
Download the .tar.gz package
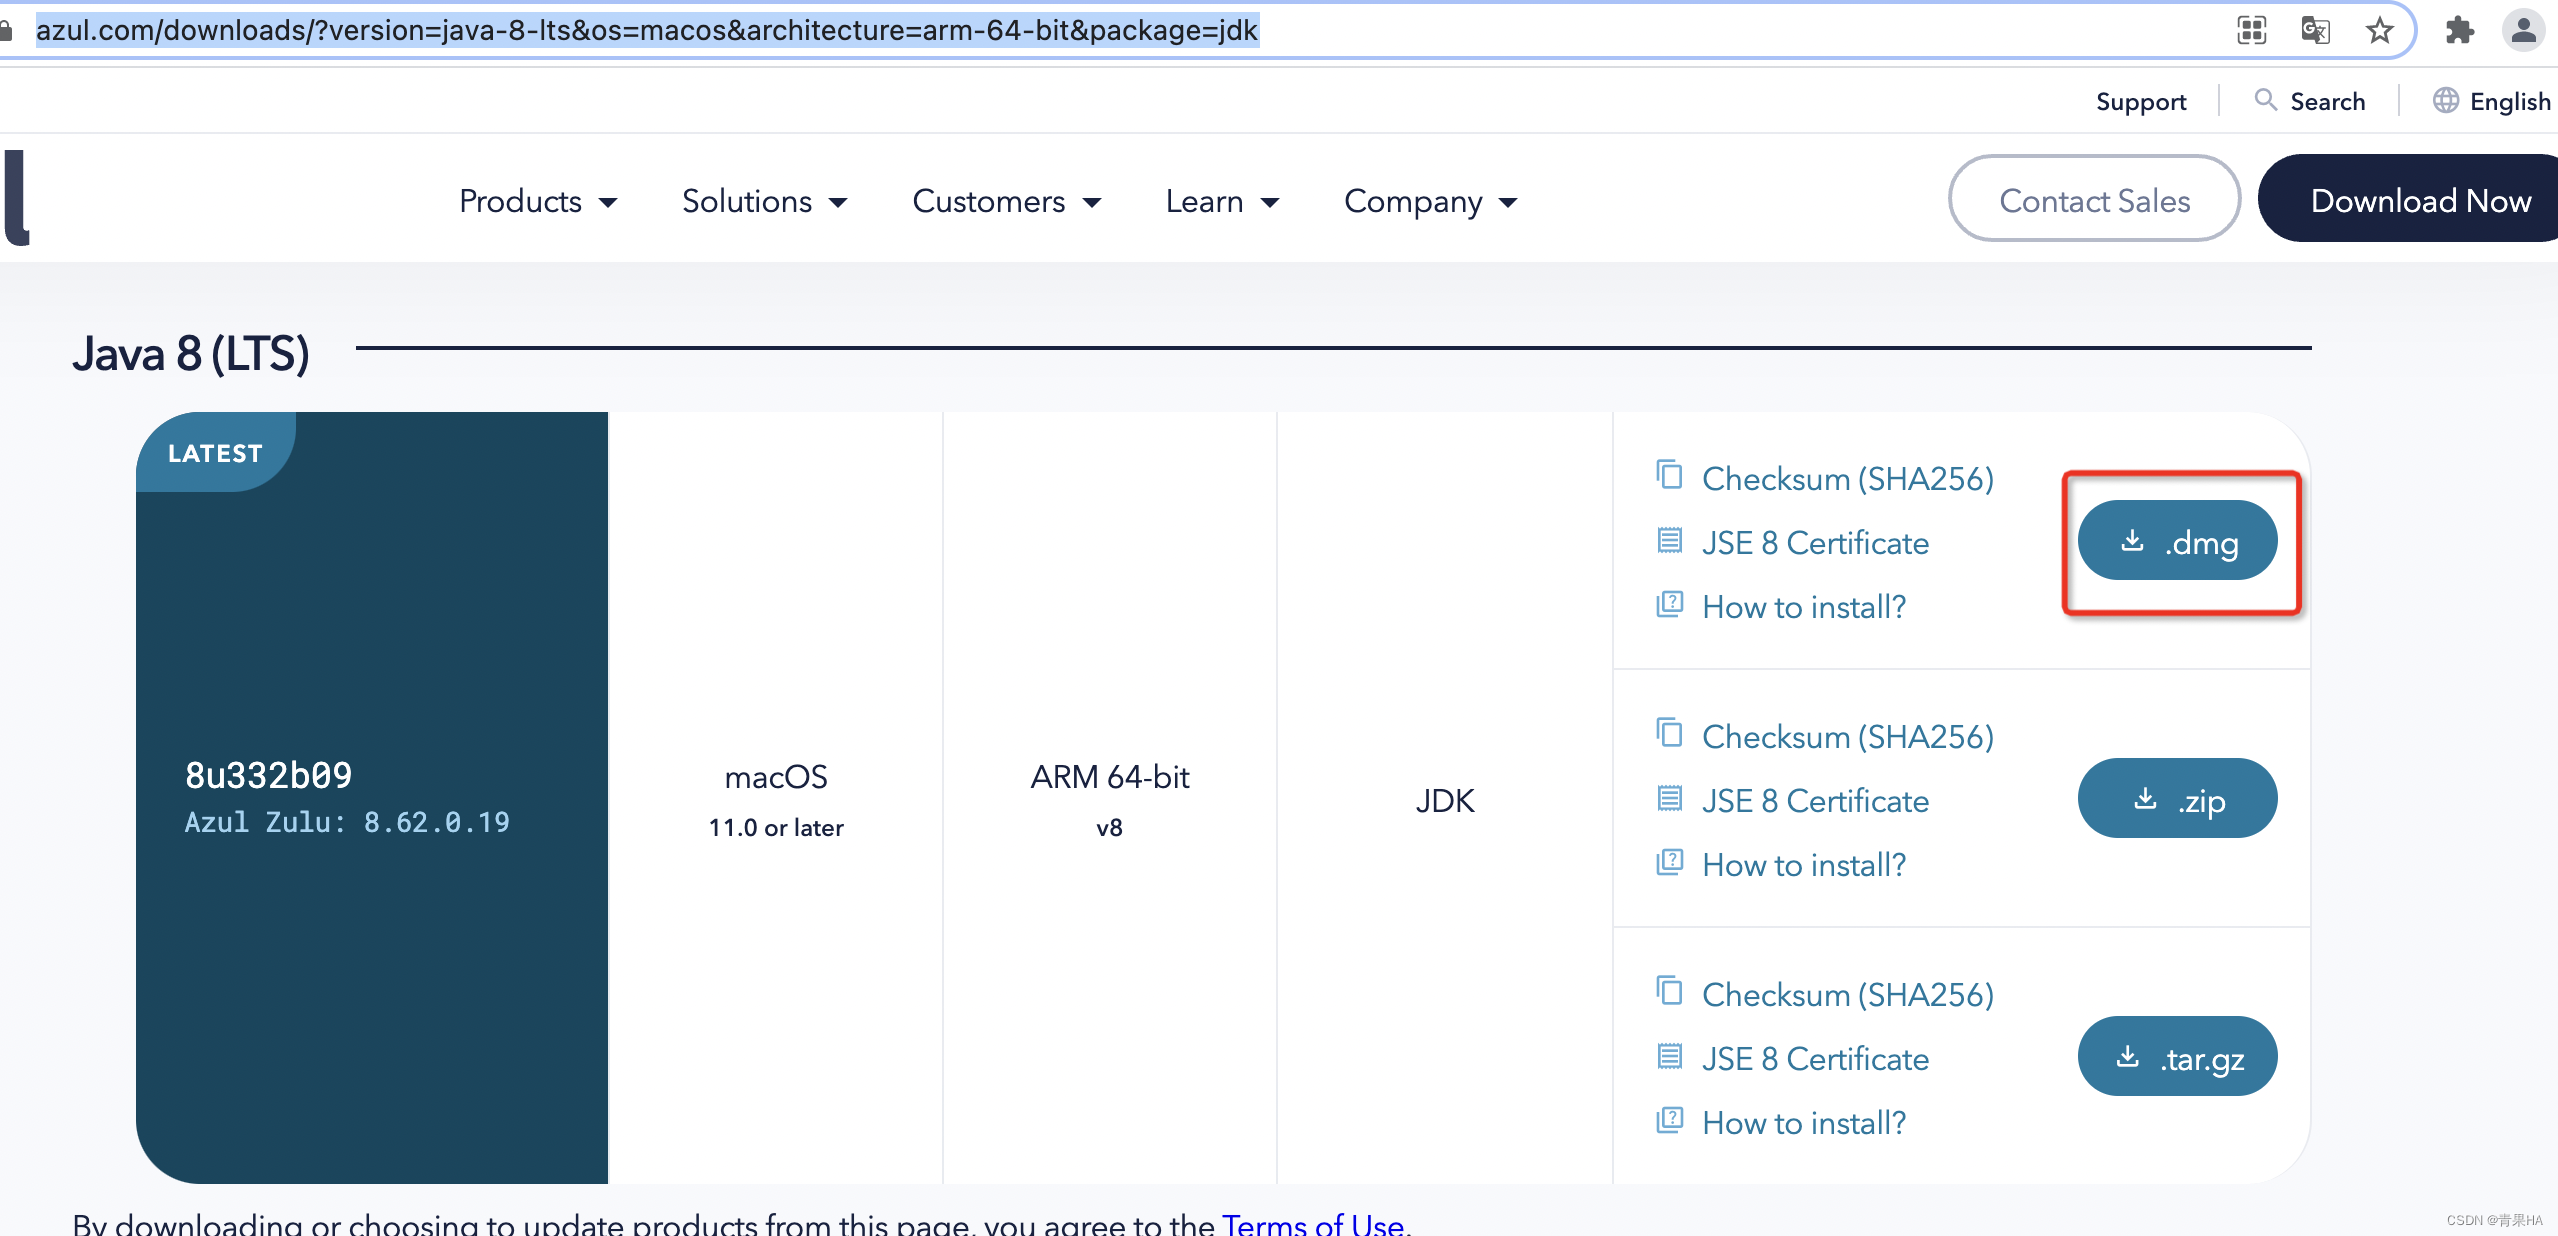pyautogui.click(x=2177, y=1057)
